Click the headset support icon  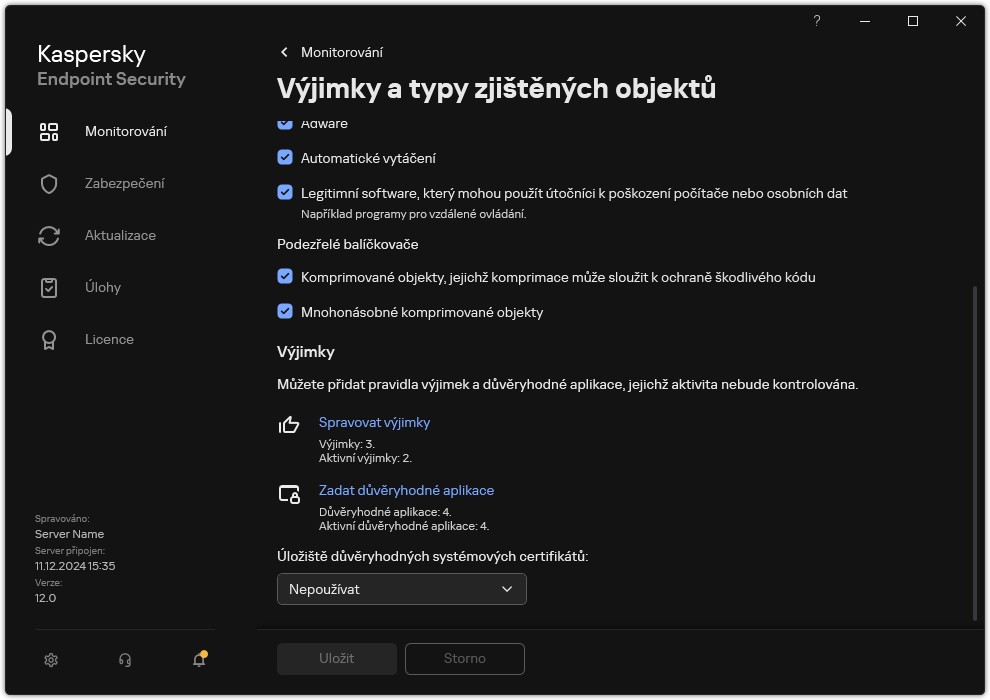(x=124, y=660)
